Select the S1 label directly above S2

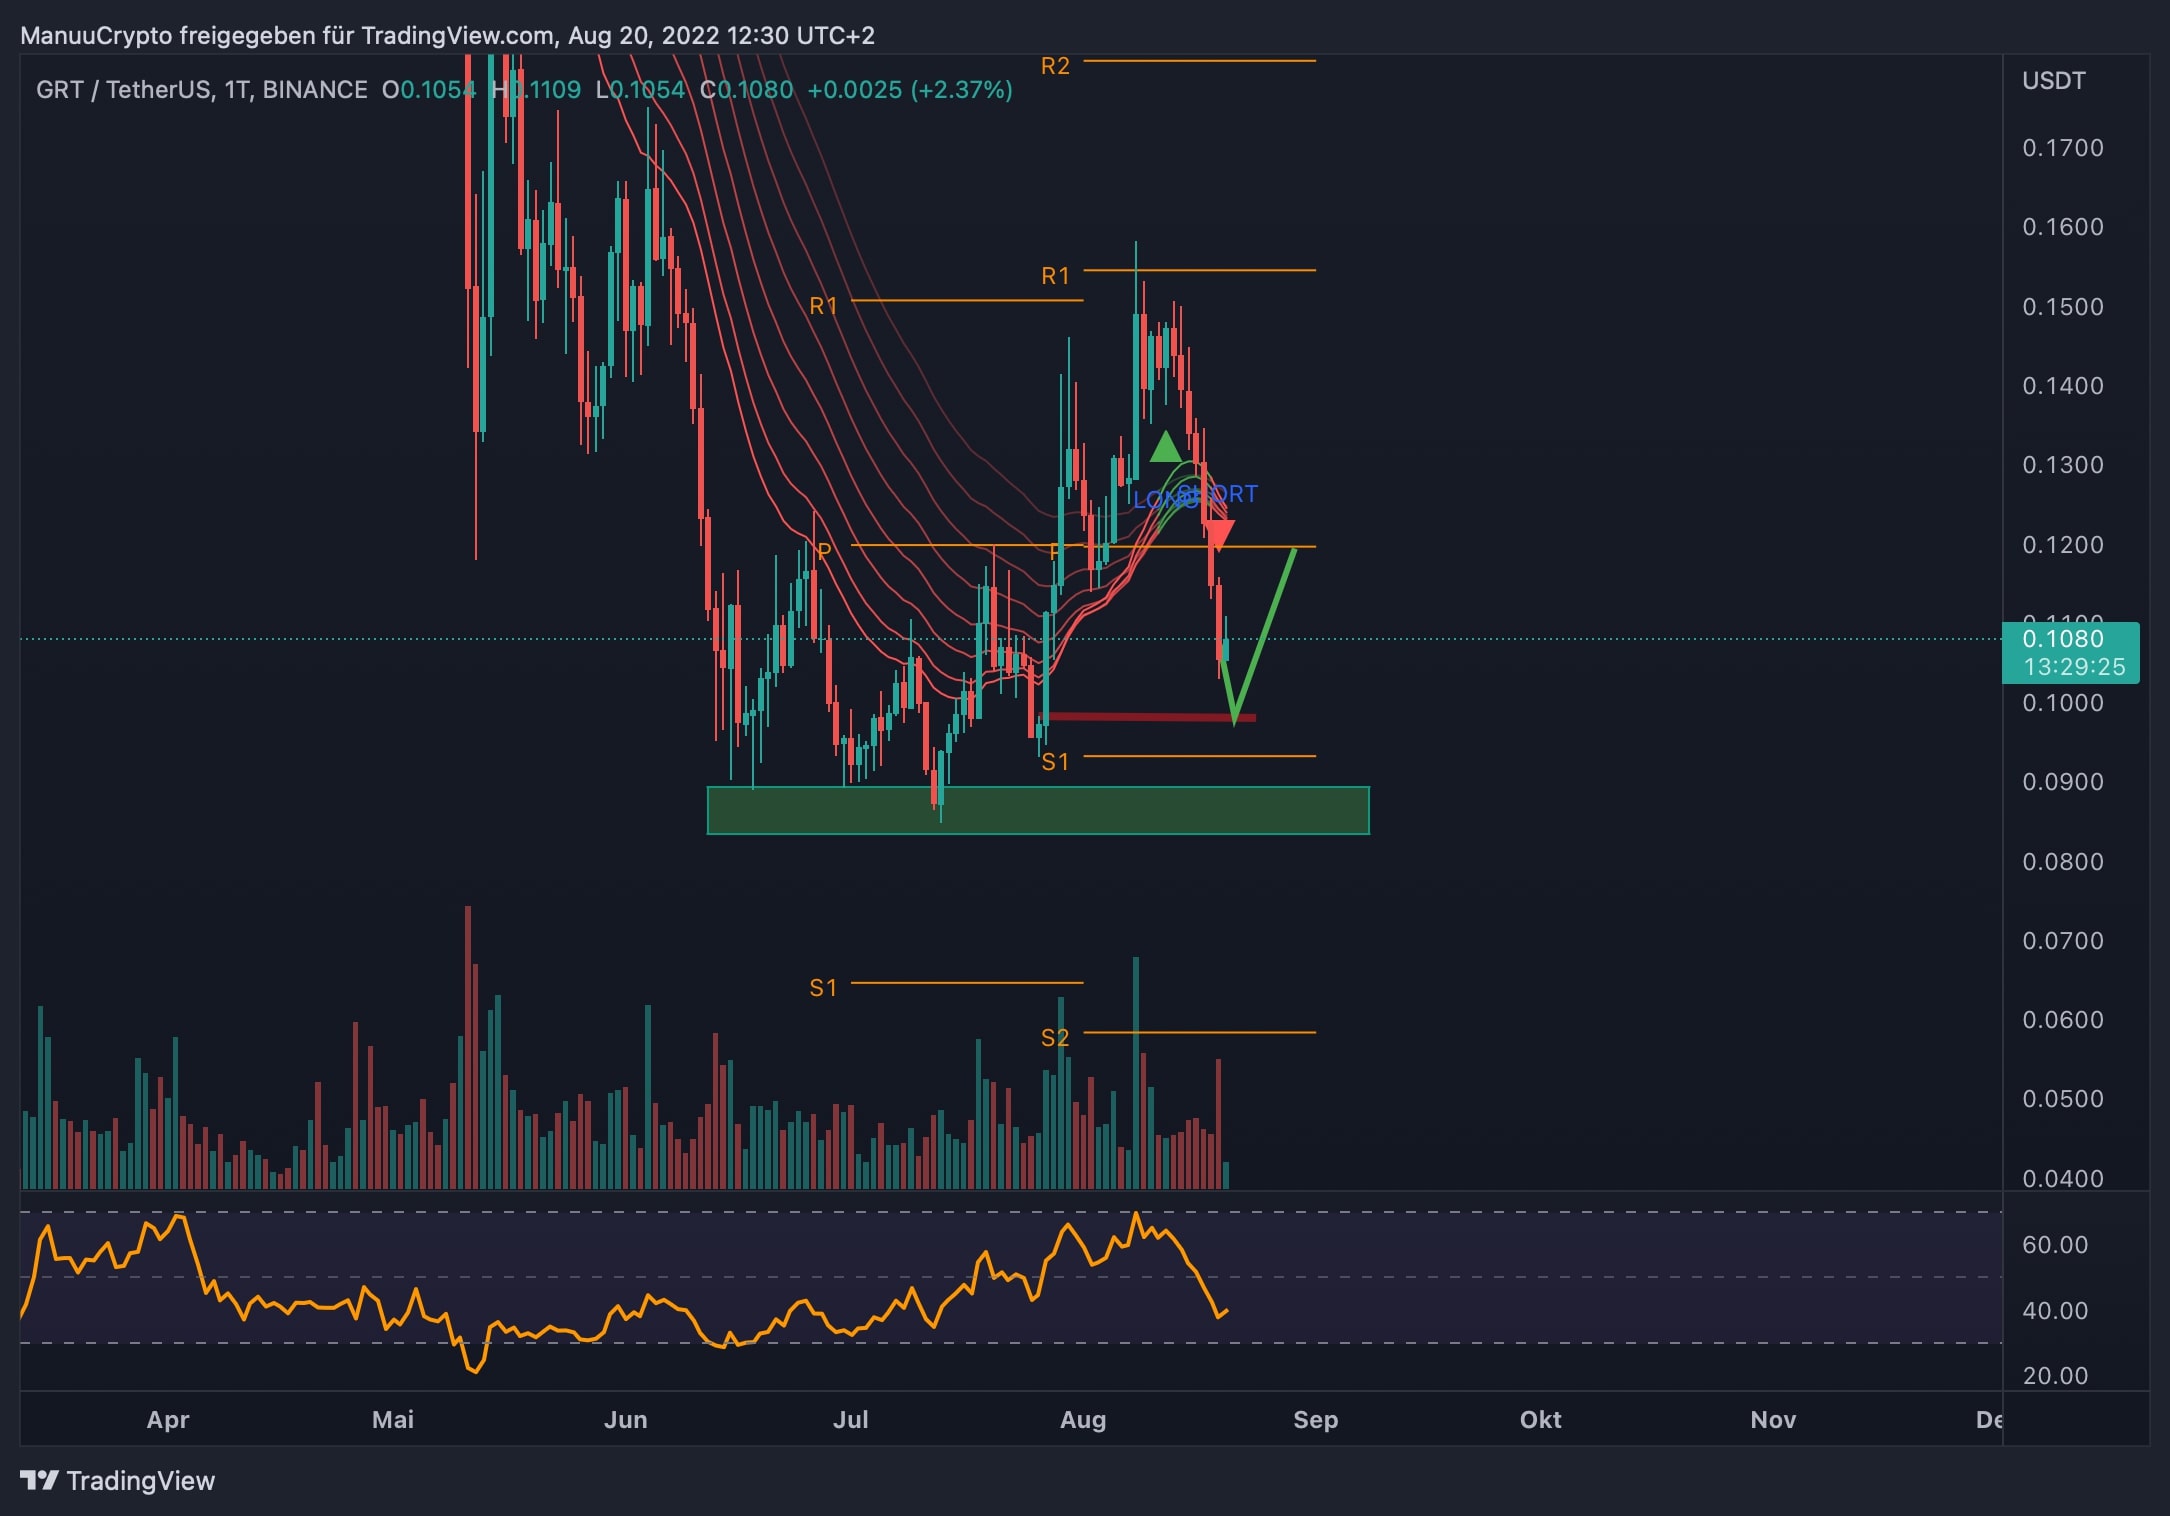point(823,988)
